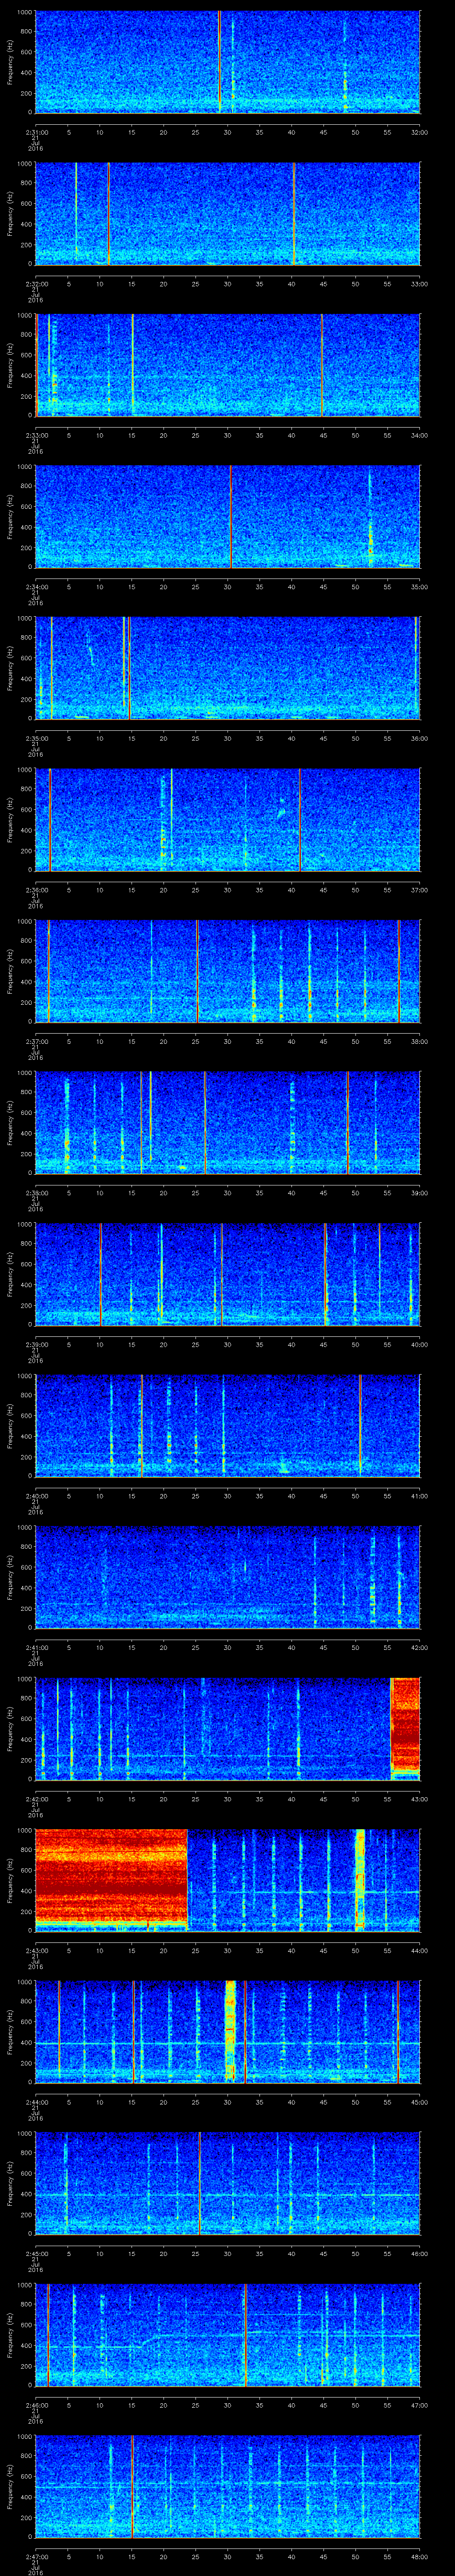Click the spectrogram panel starting at 2:34:00
This screenshot has width=455, height=2576.
pos(227,516)
